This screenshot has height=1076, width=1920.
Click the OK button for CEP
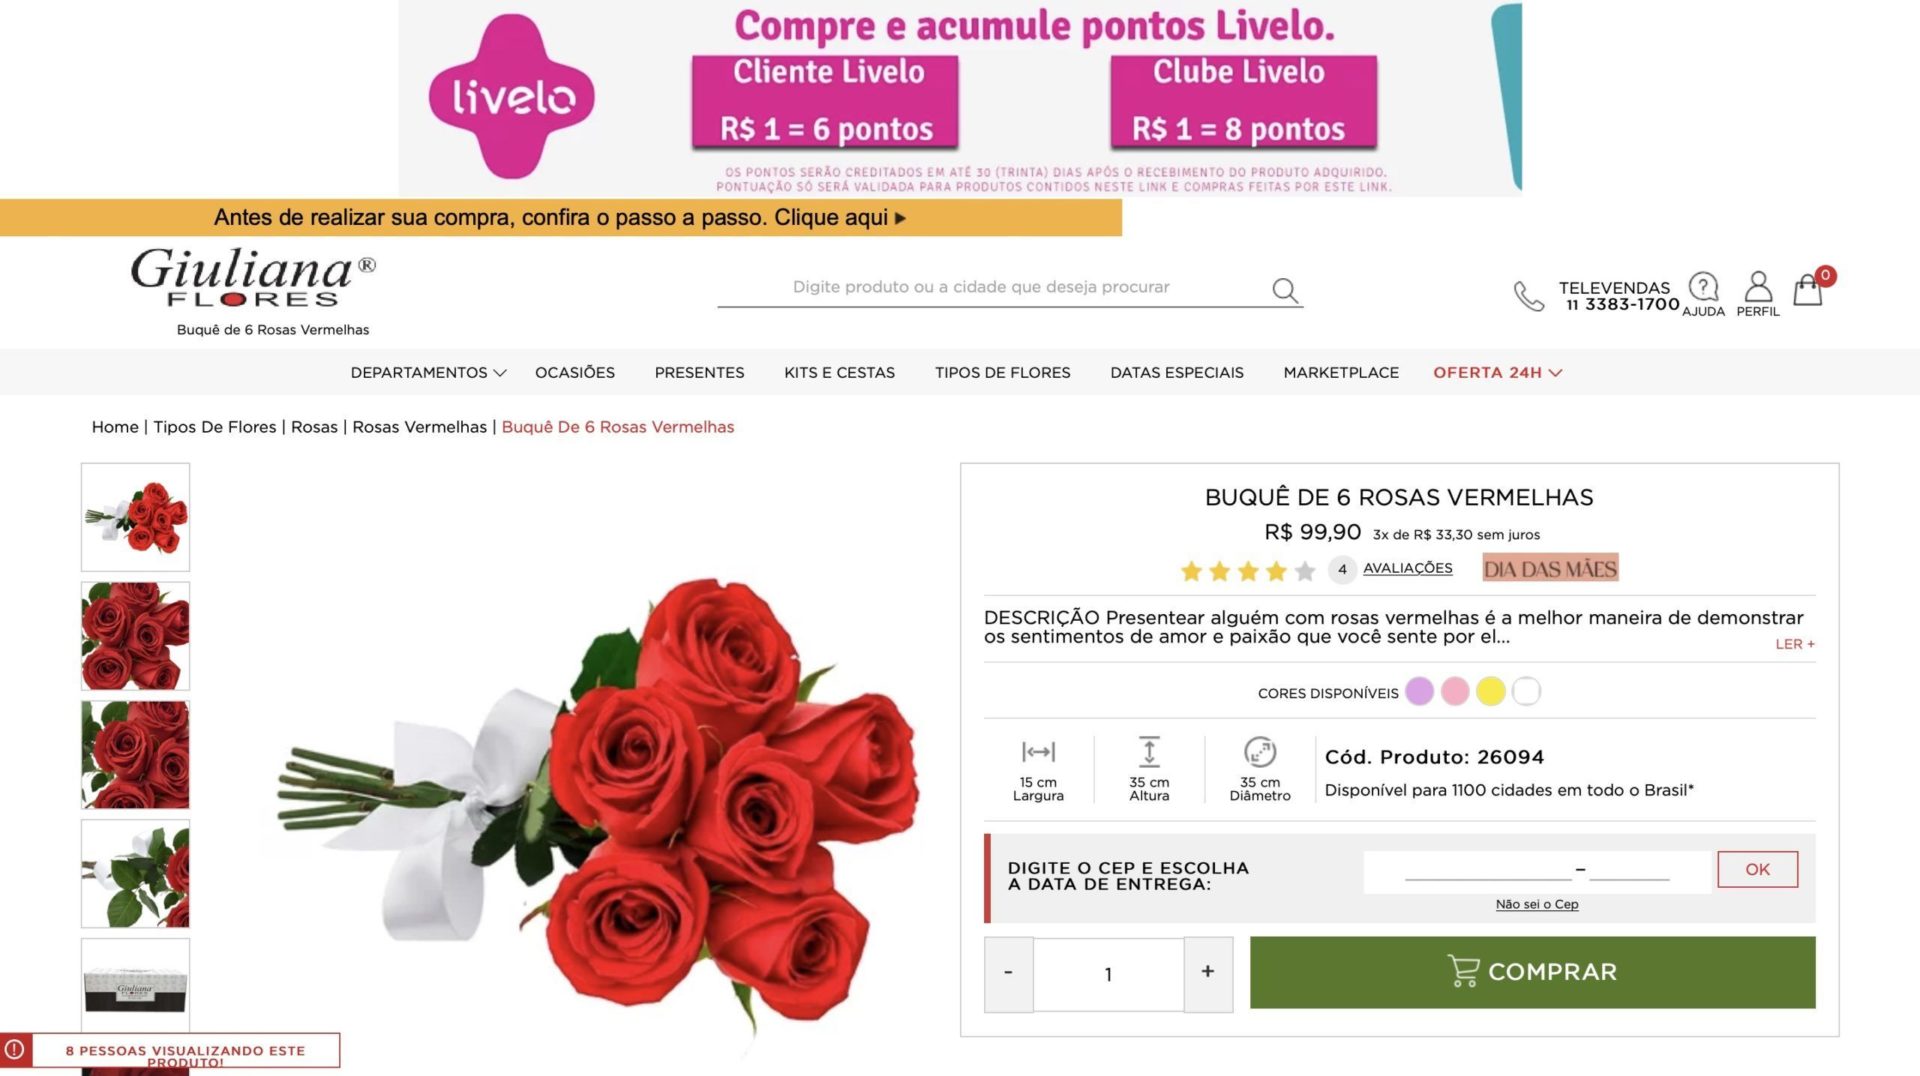[x=1757, y=869]
